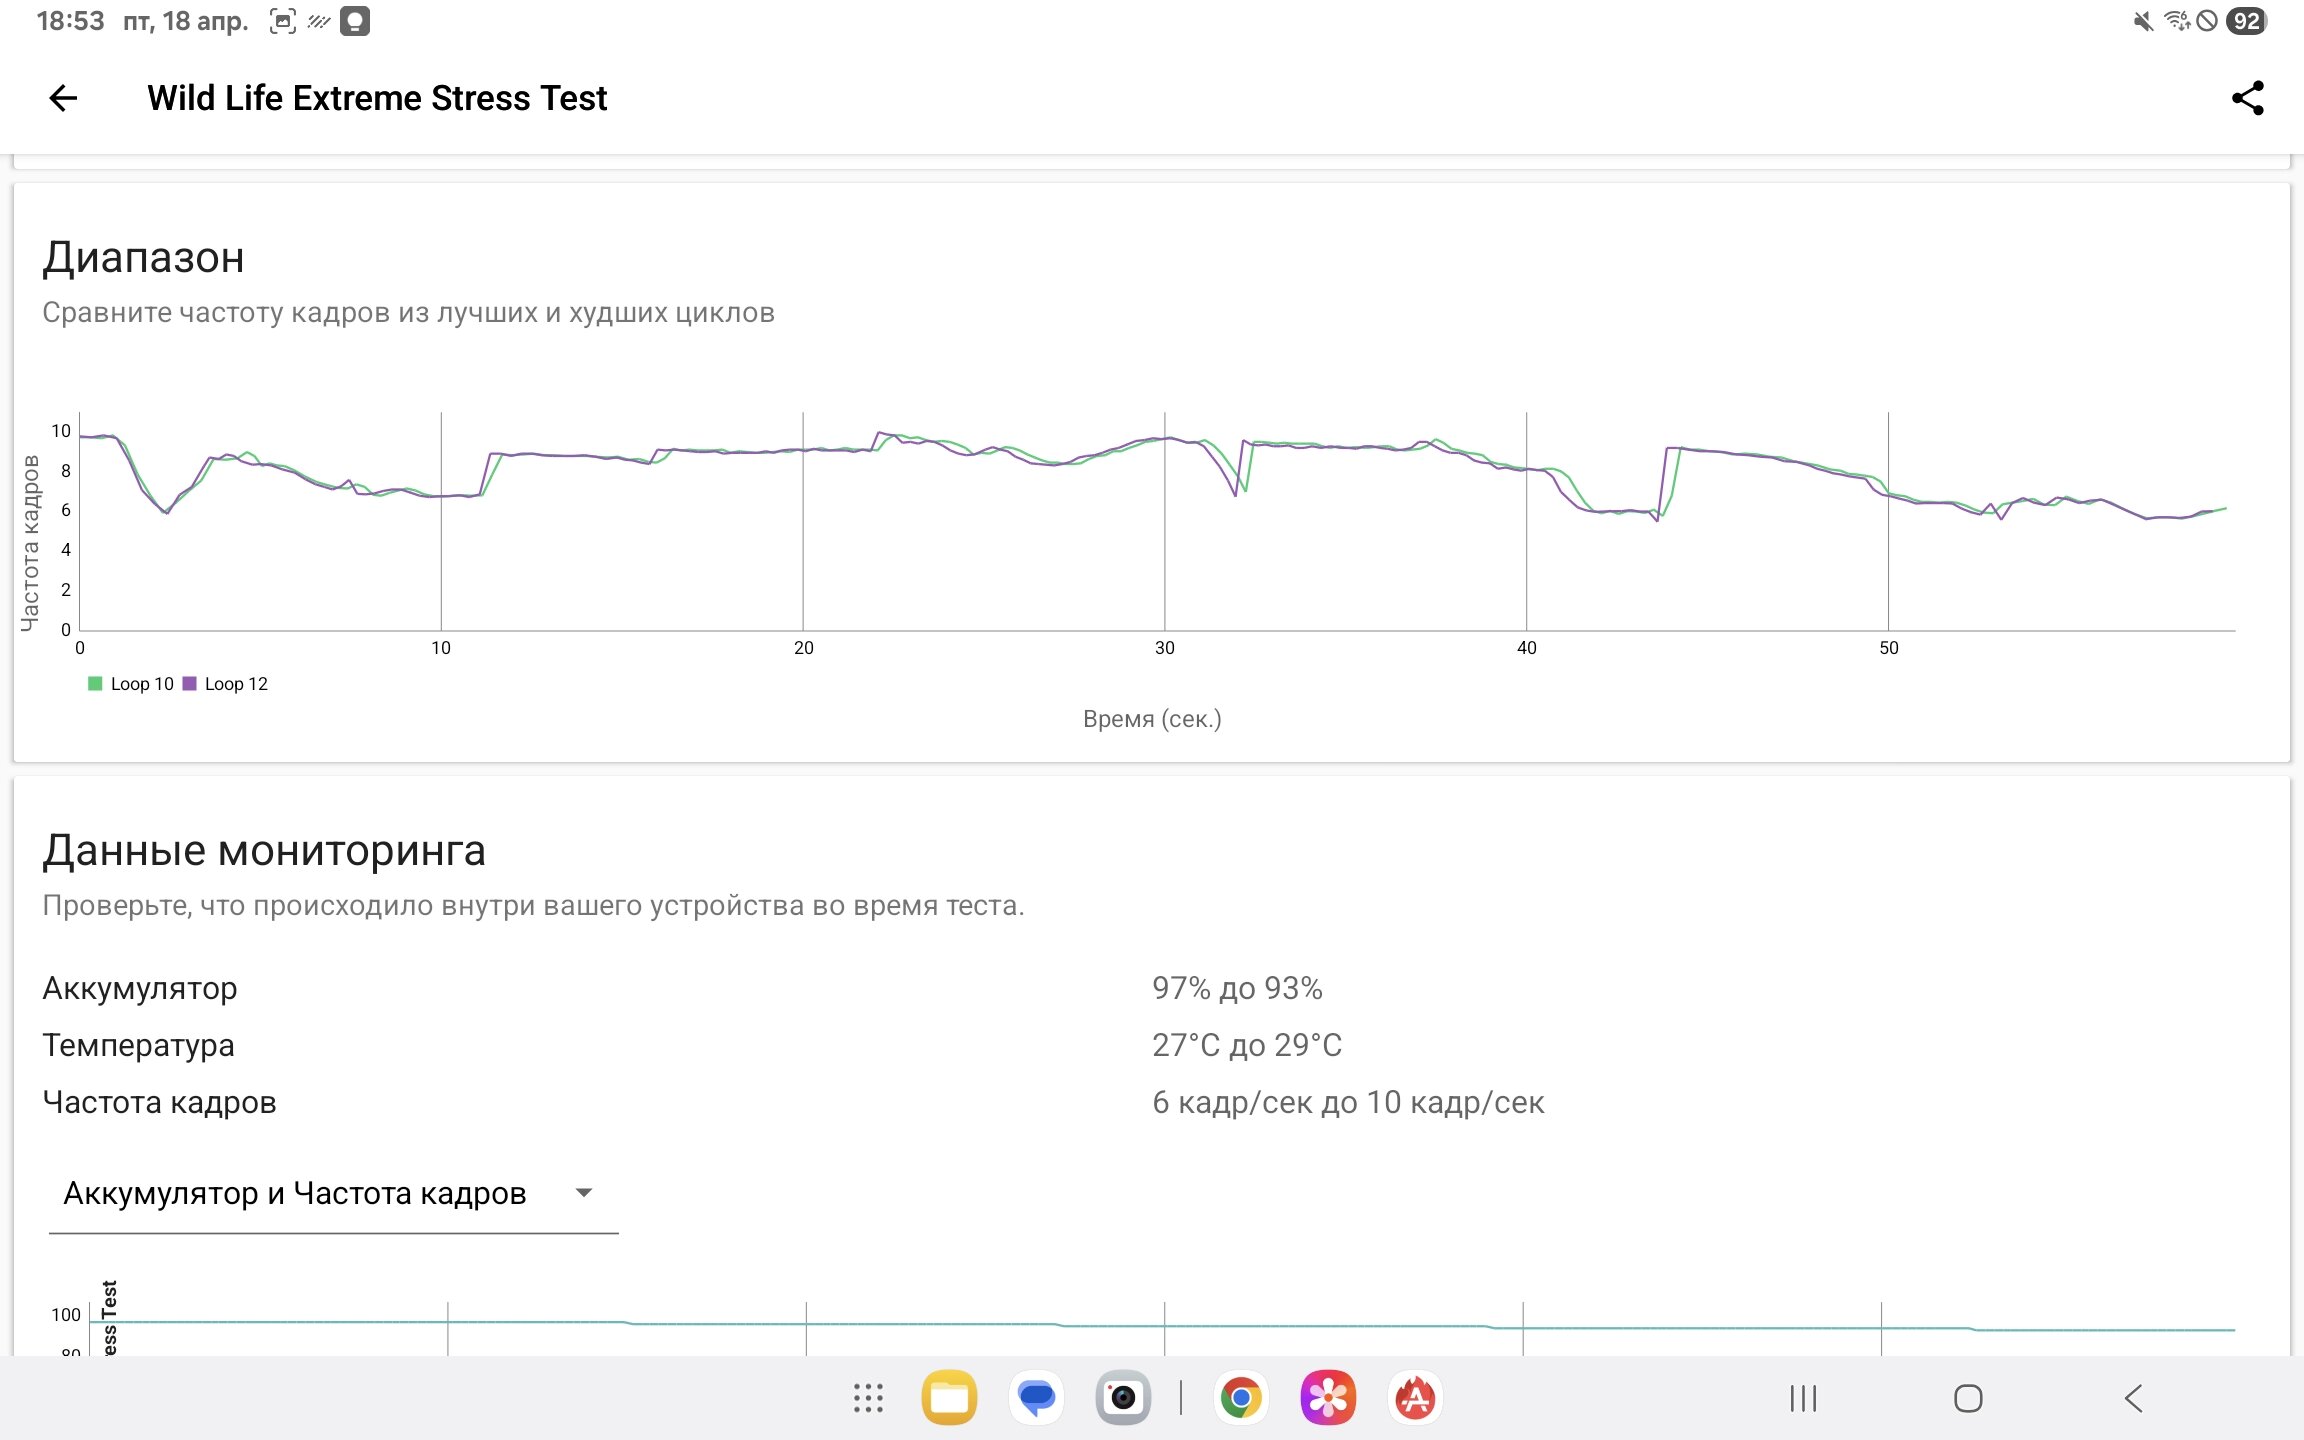Tap the battery level indicator showing 92
The image size is (2304, 1440).
pyautogui.click(x=2246, y=21)
